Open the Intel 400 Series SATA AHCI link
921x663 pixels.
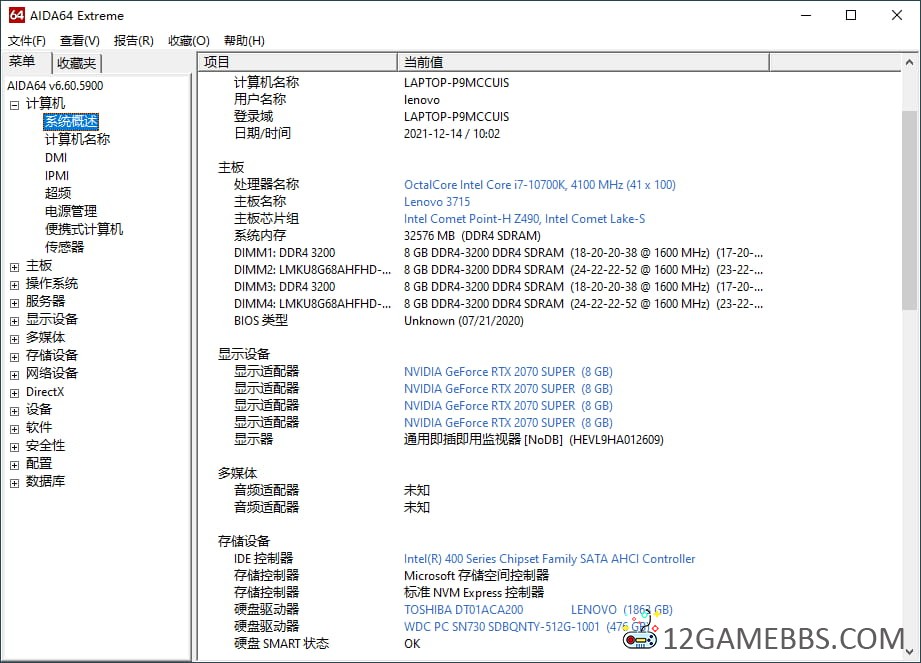(x=550, y=558)
